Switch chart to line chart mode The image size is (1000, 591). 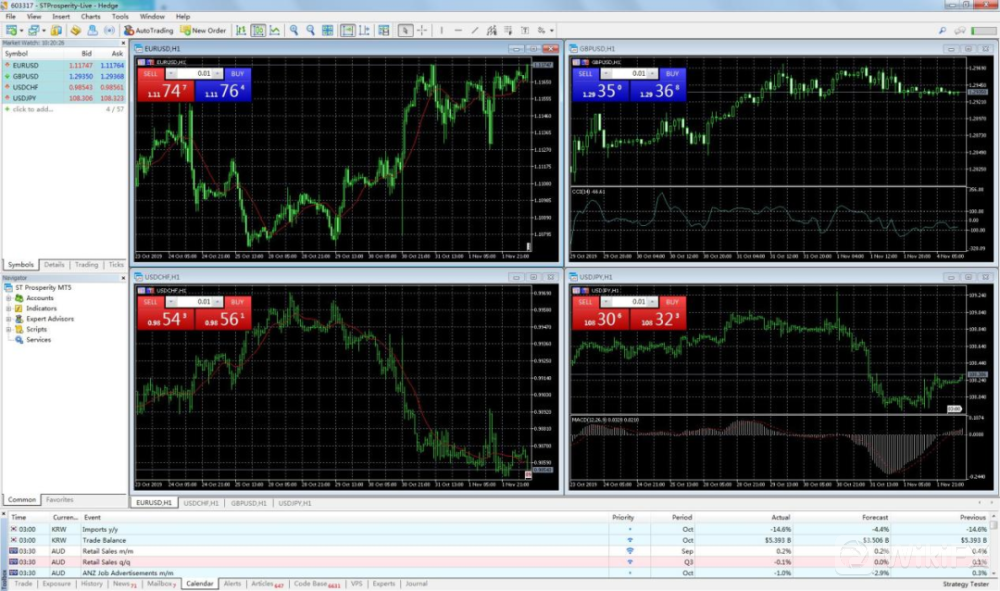coord(275,30)
